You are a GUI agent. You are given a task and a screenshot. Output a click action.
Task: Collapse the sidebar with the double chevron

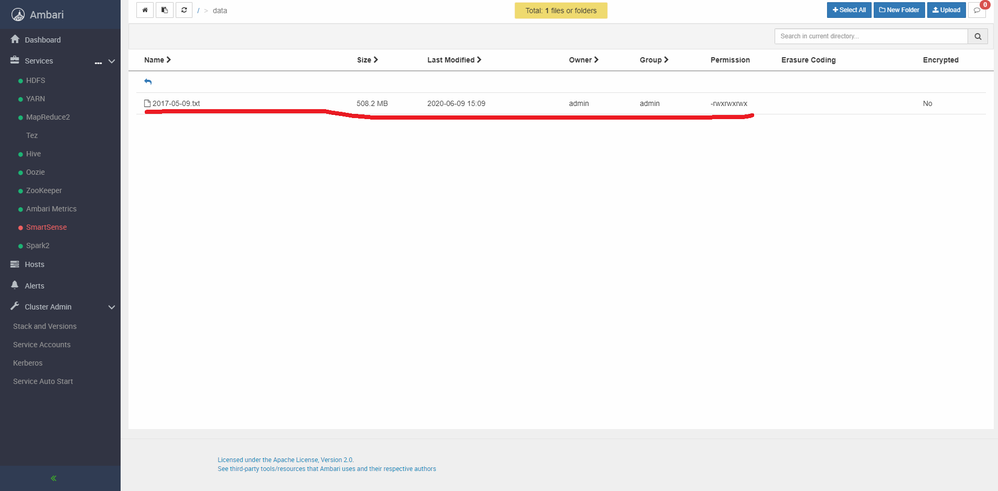point(53,478)
